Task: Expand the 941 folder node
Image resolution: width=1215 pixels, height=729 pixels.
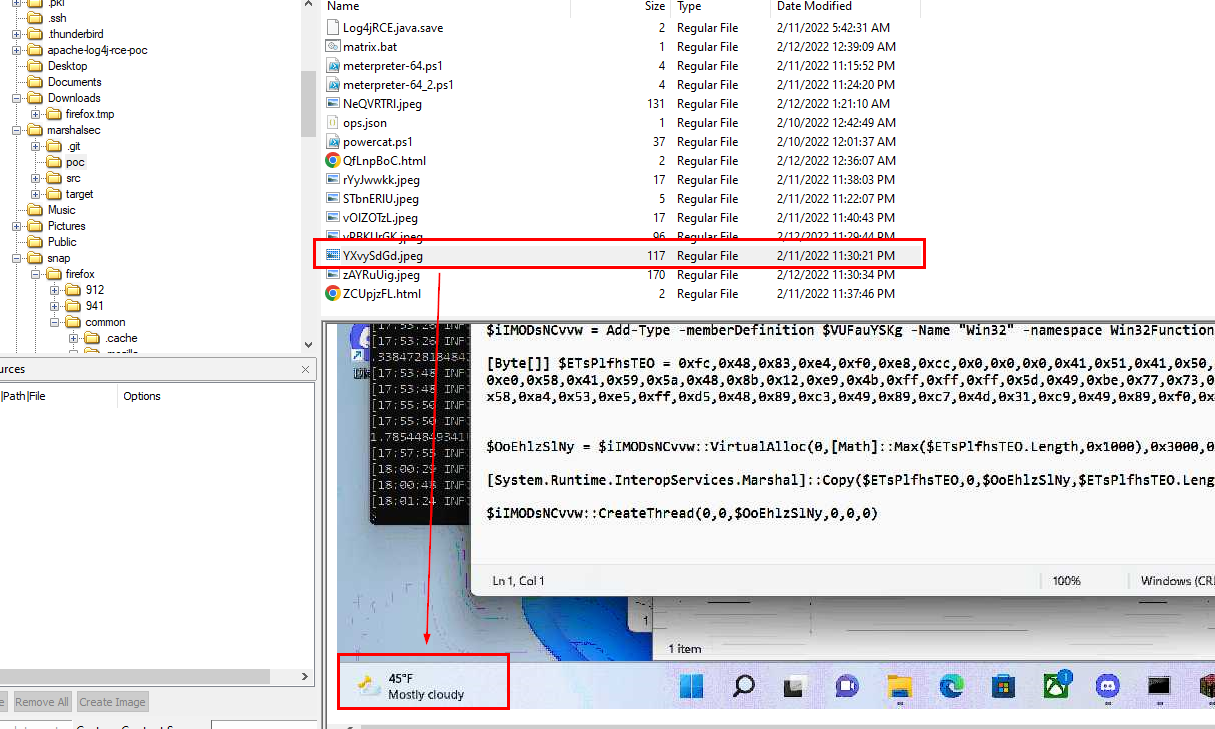Action: tap(55, 306)
